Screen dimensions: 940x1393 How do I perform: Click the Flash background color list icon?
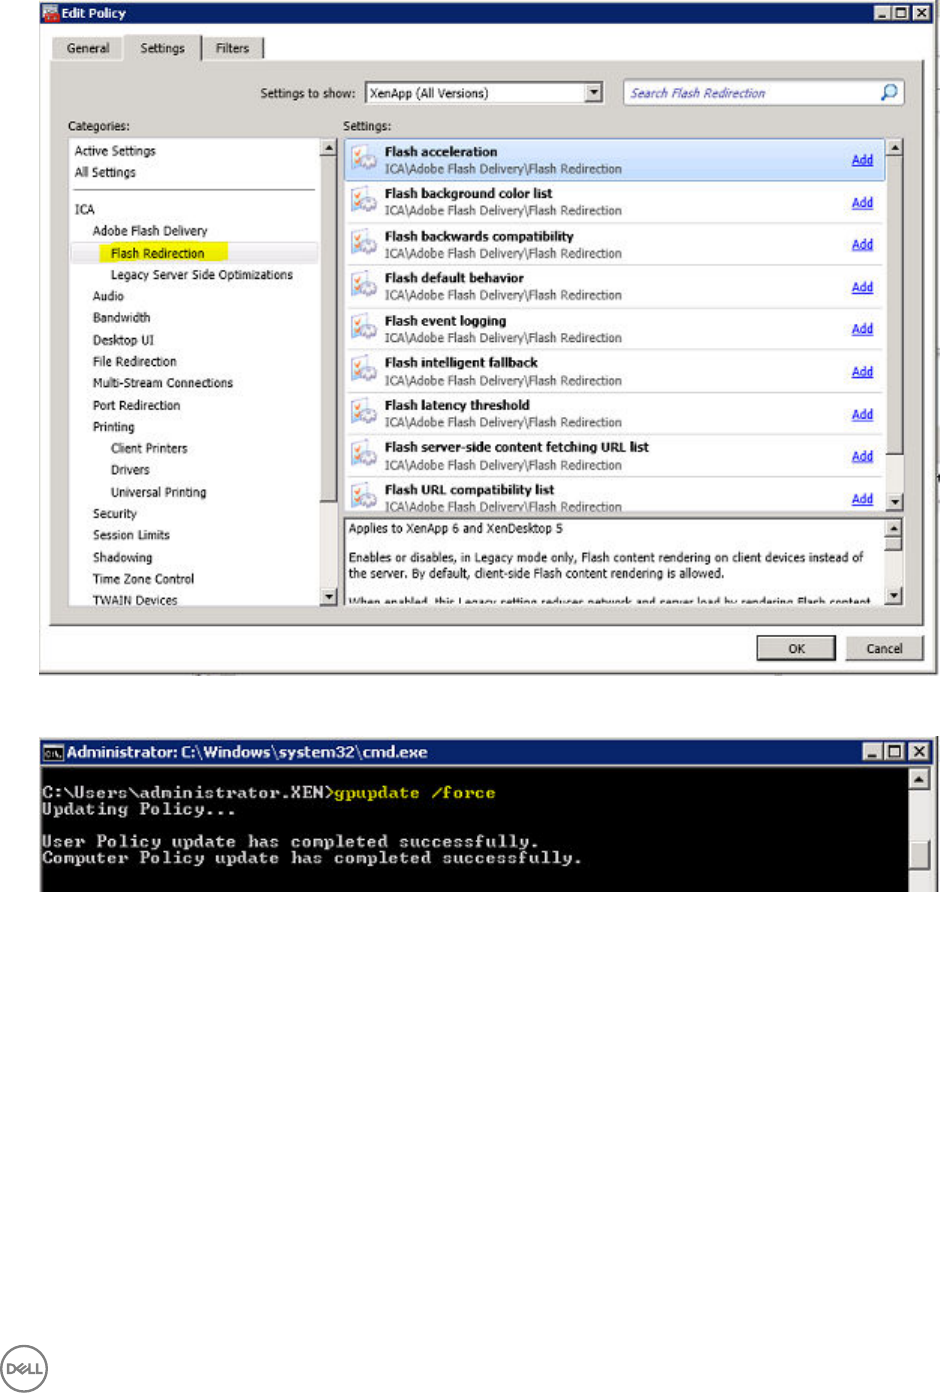(x=364, y=201)
